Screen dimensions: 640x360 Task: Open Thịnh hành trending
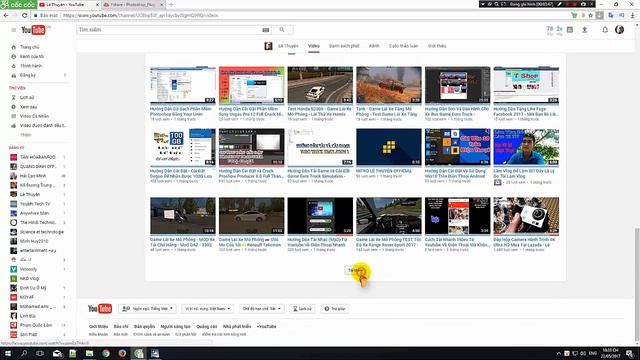(x=31, y=66)
